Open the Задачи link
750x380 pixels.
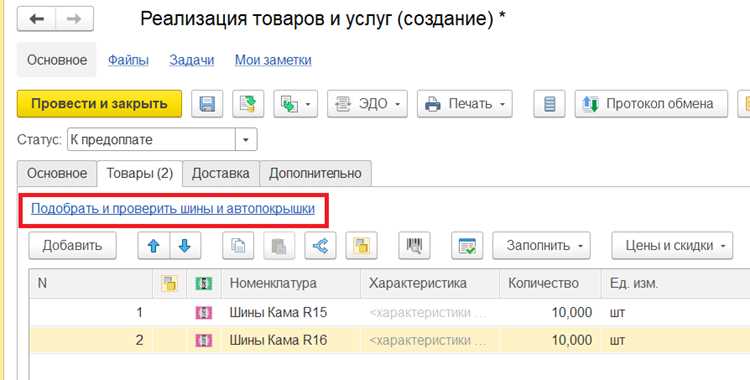(191, 60)
